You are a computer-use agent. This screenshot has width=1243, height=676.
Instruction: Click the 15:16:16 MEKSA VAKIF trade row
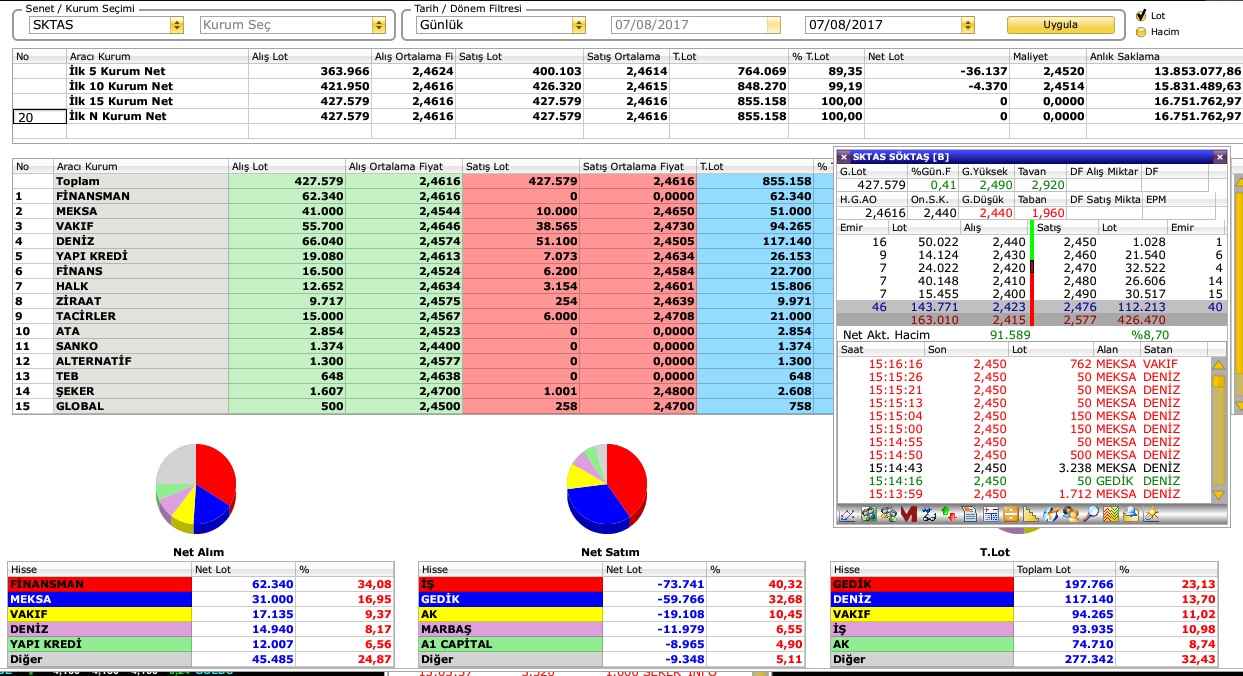(x=1023, y=364)
